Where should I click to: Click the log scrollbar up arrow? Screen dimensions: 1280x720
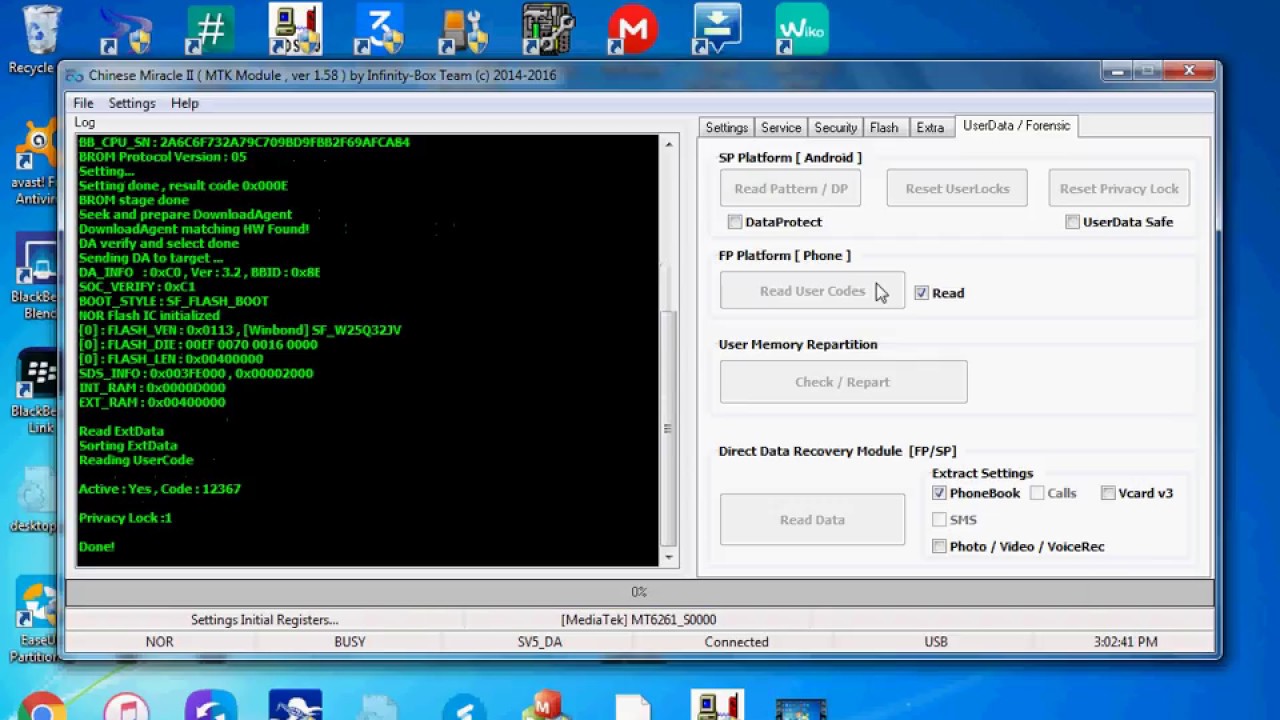[668, 145]
